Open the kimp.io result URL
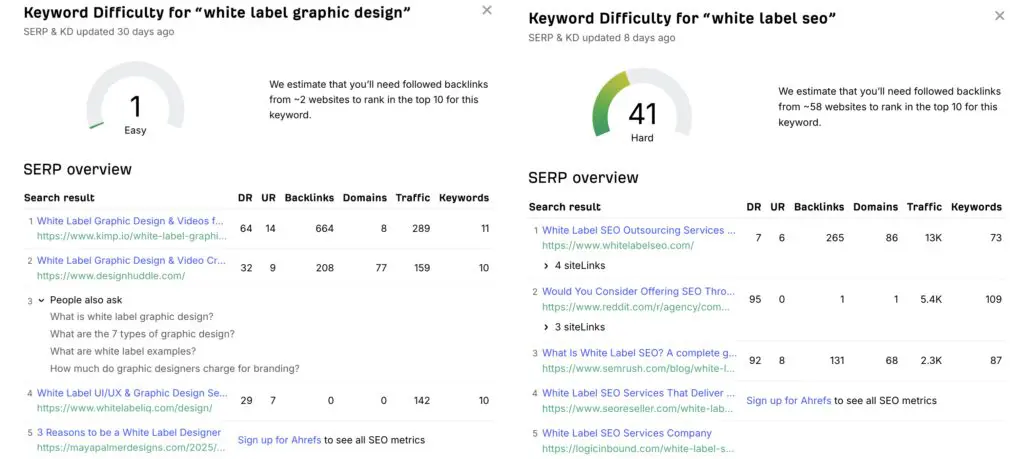The height and width of the screenshot is (459, 1024). click(x=132, y=236)
